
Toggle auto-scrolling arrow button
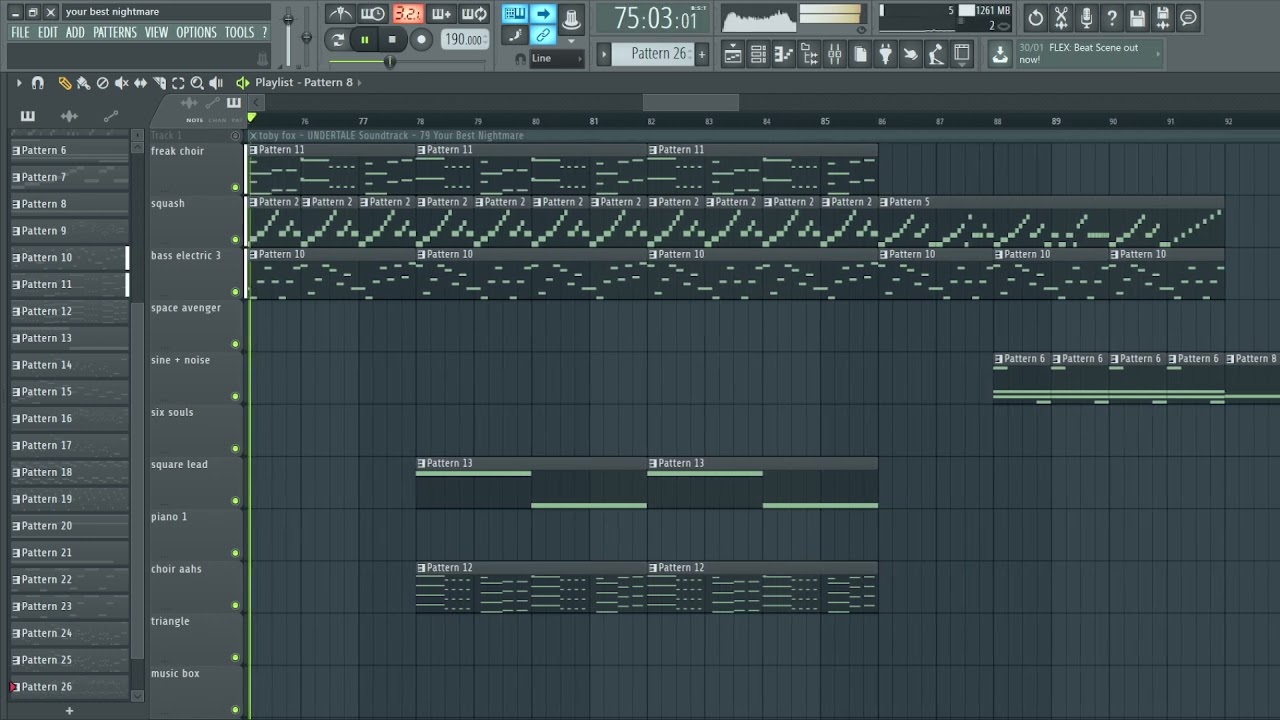pyautogui.click(x=543, y=14)
